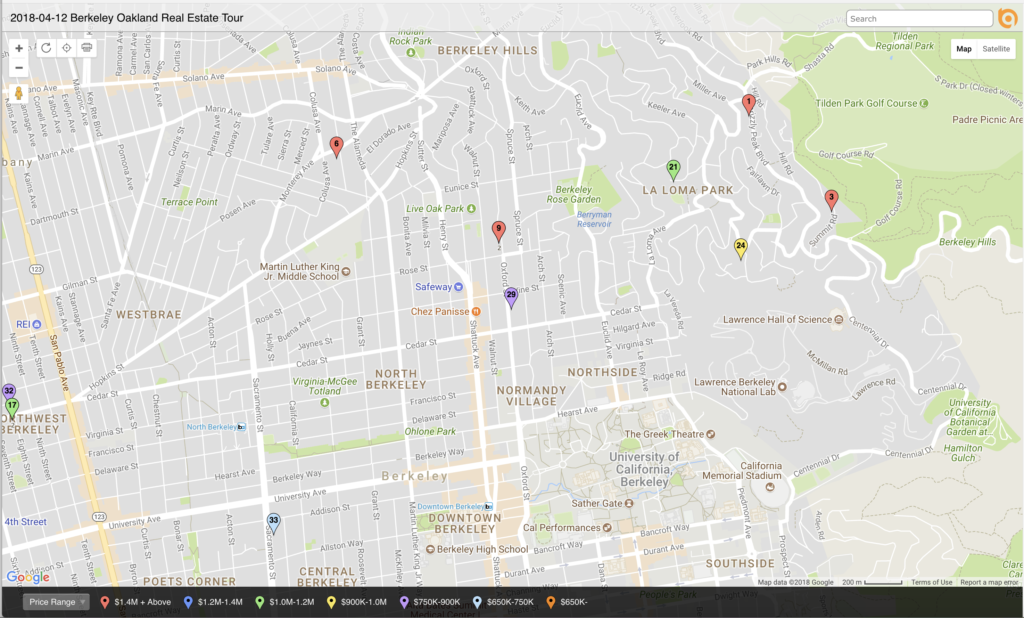The image size is (1024, 618).
Task: Select red map marker number 6
Action: click(x=336, y=146)
